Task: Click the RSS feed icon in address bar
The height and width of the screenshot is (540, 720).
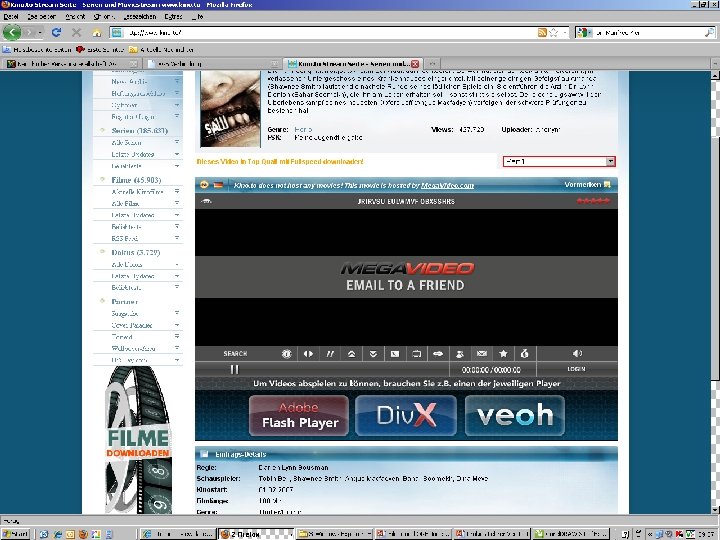Action: coord(542,33)
